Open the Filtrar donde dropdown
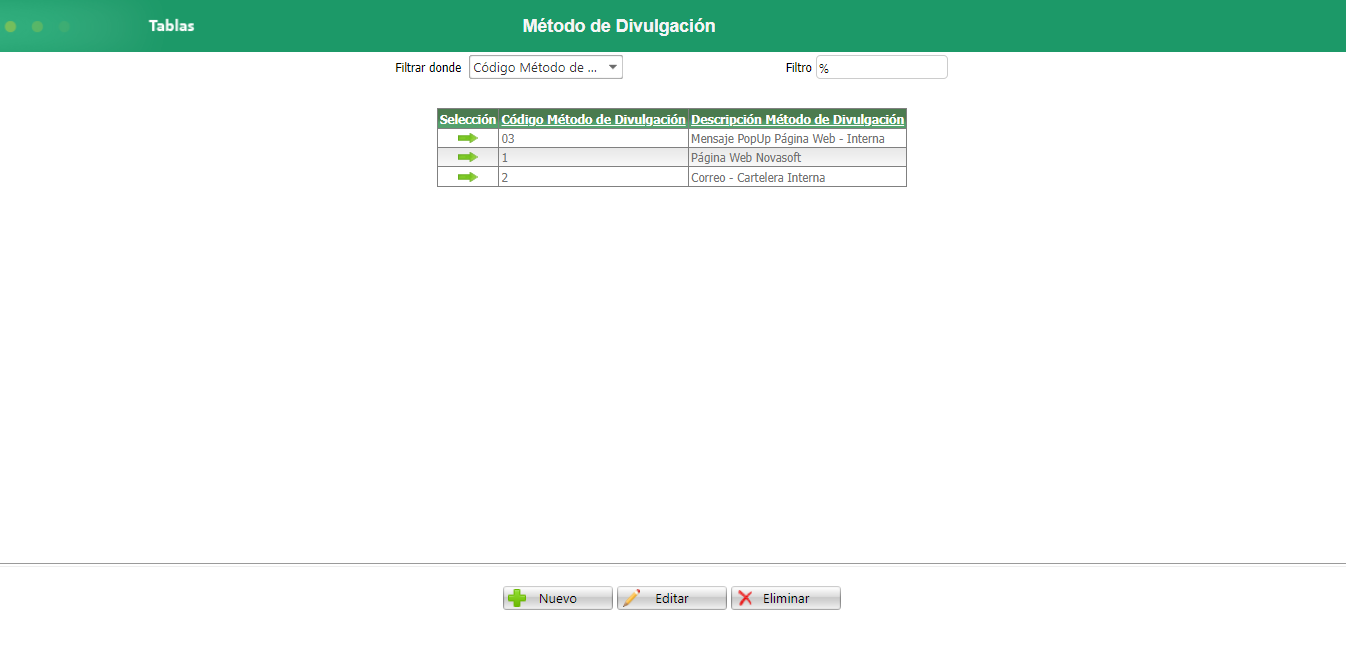 [545, 67]
